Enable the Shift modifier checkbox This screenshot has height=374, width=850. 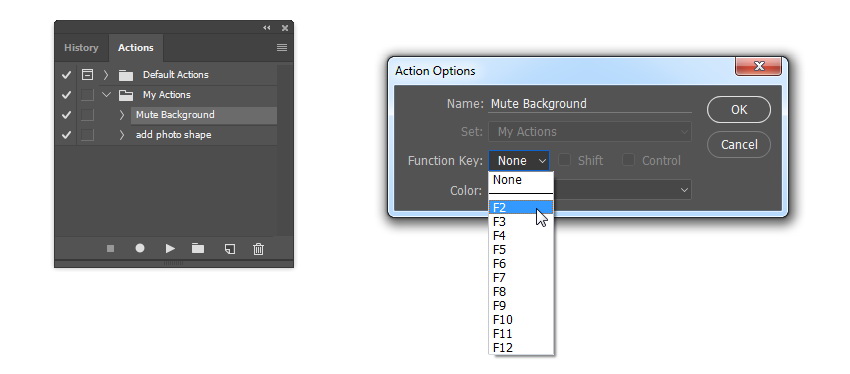[565, 160]
